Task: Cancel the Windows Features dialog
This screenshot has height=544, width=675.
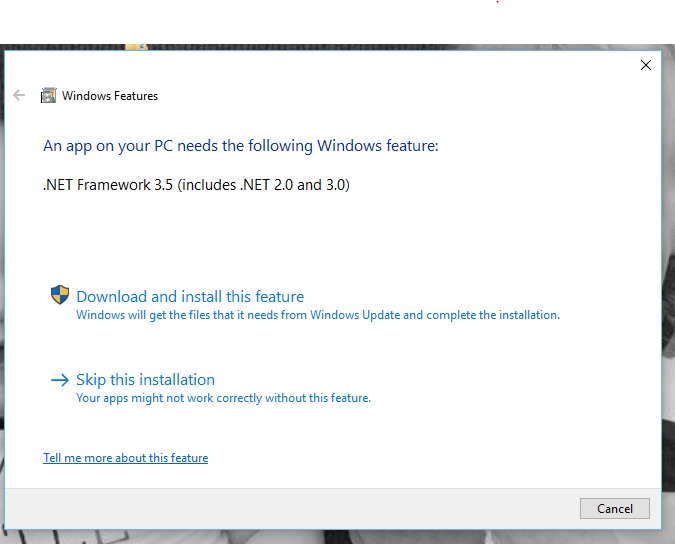Action: click(x=615, y=509)
